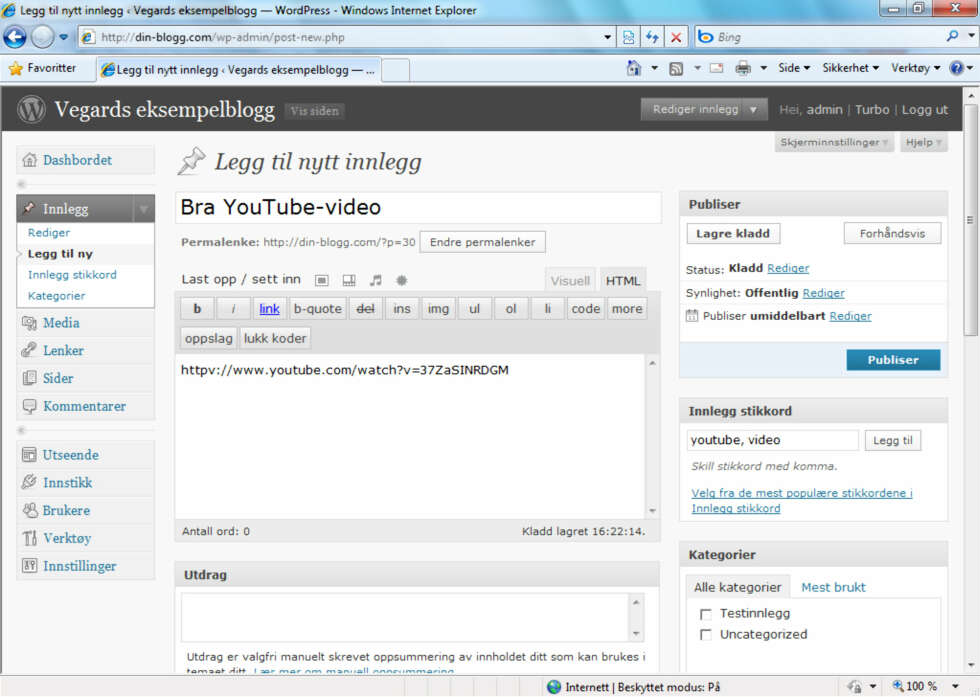Click the Lenker chain icon
The width and height of the screenshot is (980, 697).
(29, 350)
